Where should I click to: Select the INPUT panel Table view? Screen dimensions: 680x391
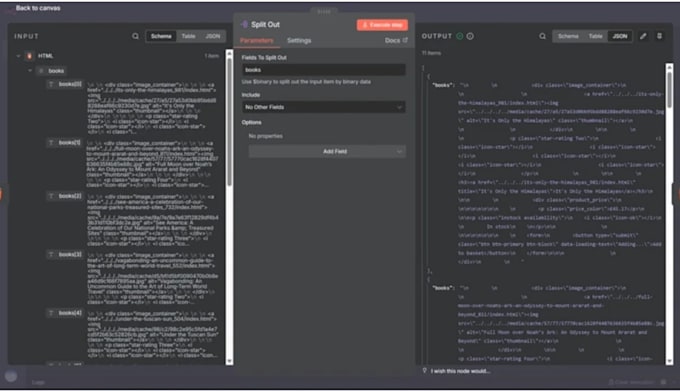coord(188,36)
